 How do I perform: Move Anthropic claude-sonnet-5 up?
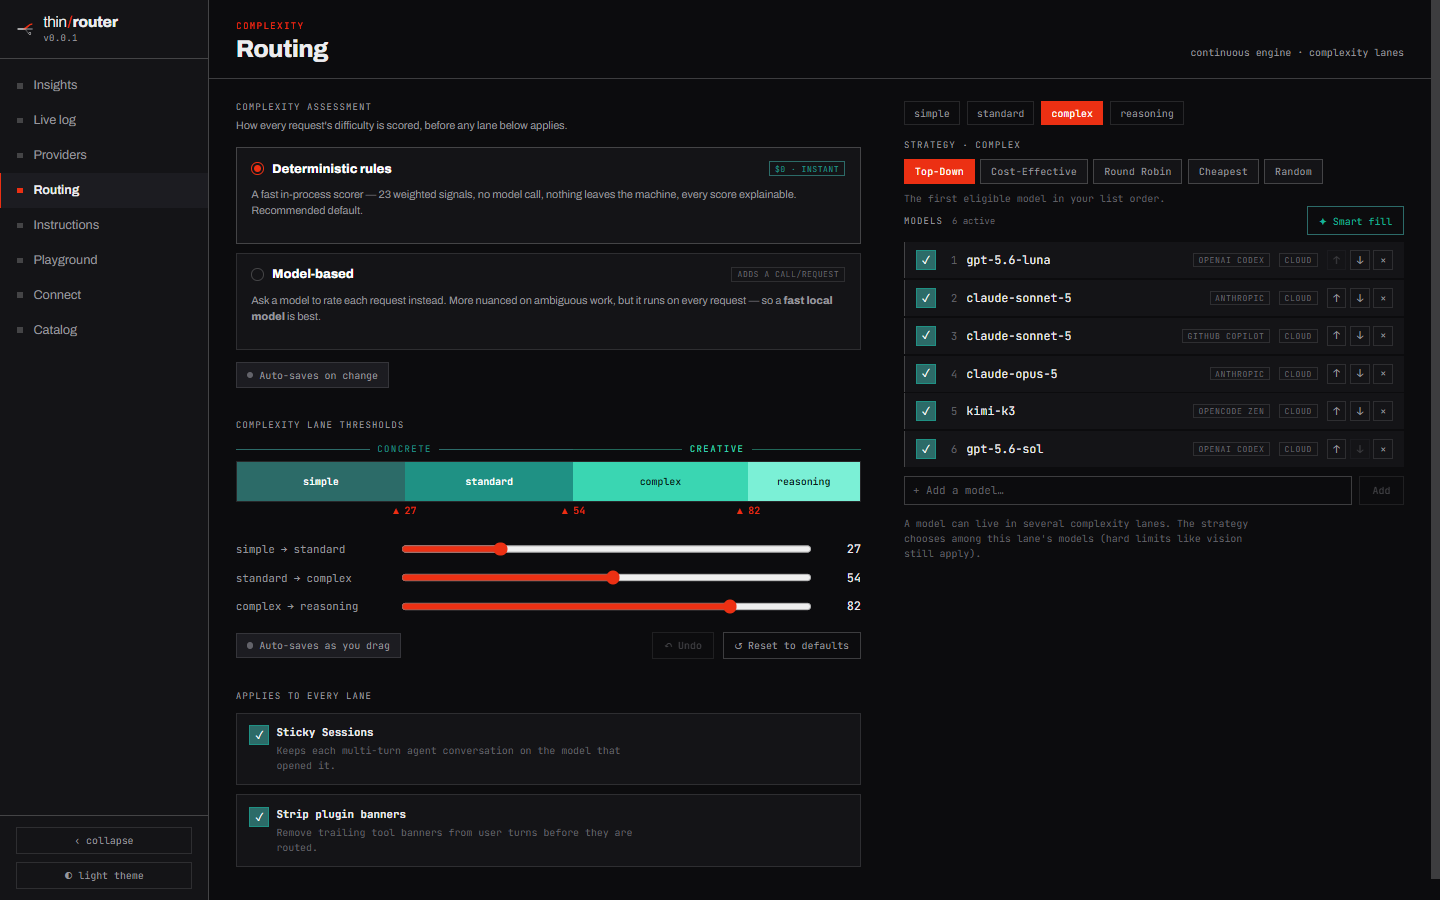[1336, 298]
